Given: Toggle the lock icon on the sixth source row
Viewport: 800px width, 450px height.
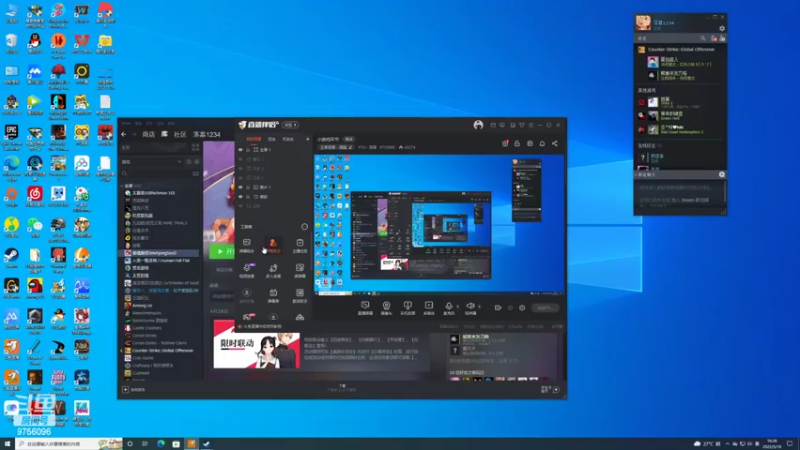Looking at the screenshot, I should pyautogui.click(x=248, y=196).
